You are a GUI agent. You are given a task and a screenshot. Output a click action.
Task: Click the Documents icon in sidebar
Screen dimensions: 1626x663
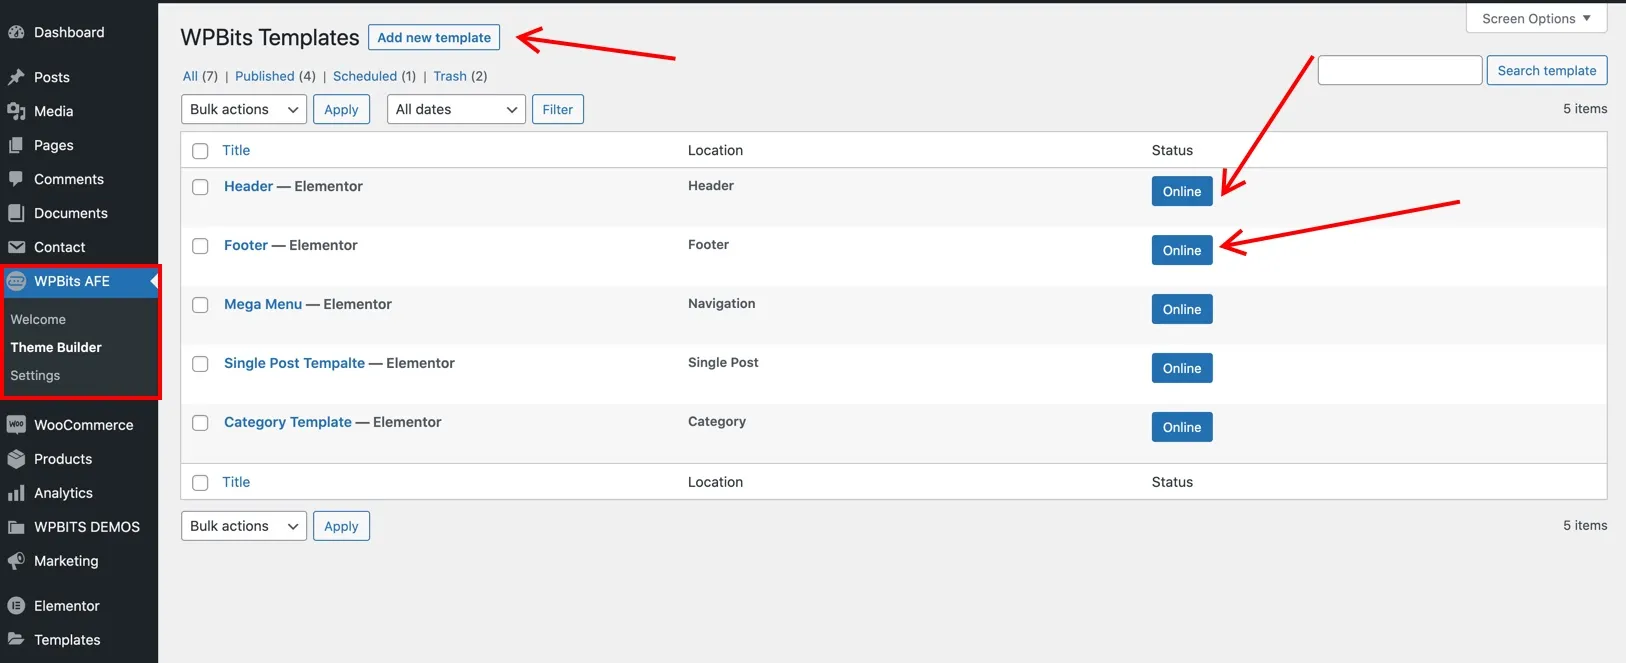[16, 213]
